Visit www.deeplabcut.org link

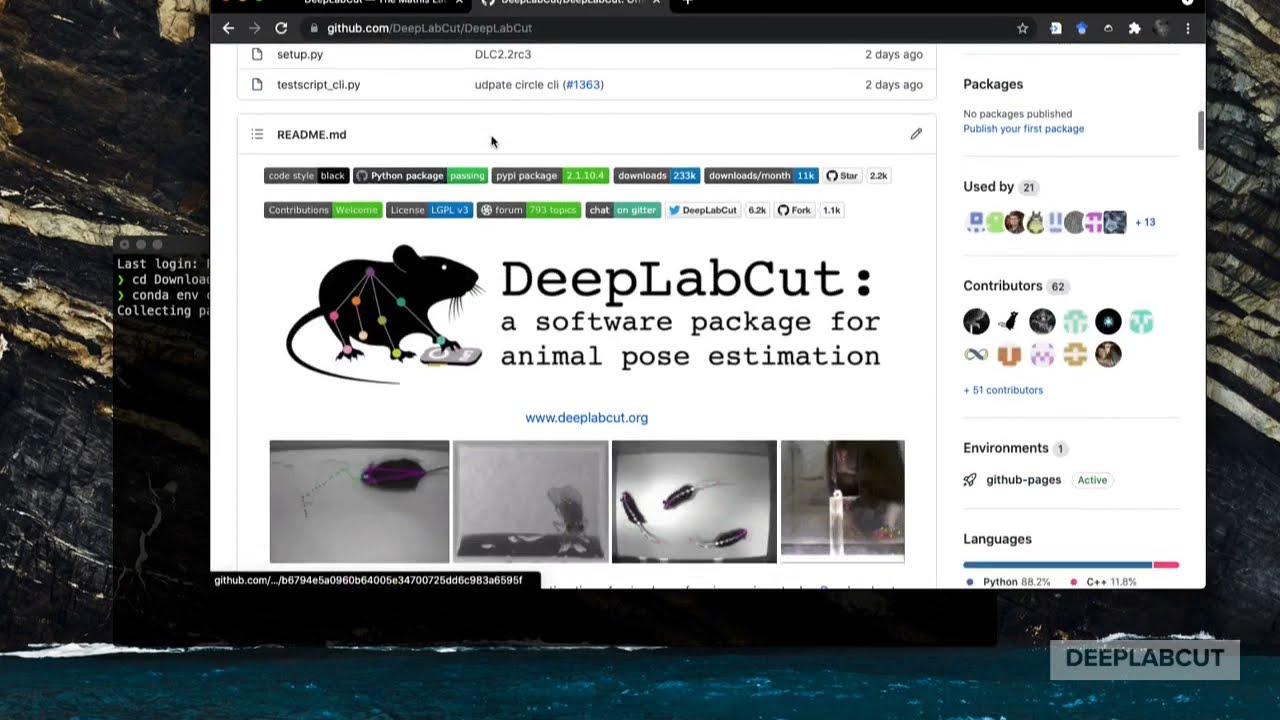coord(587,418)
